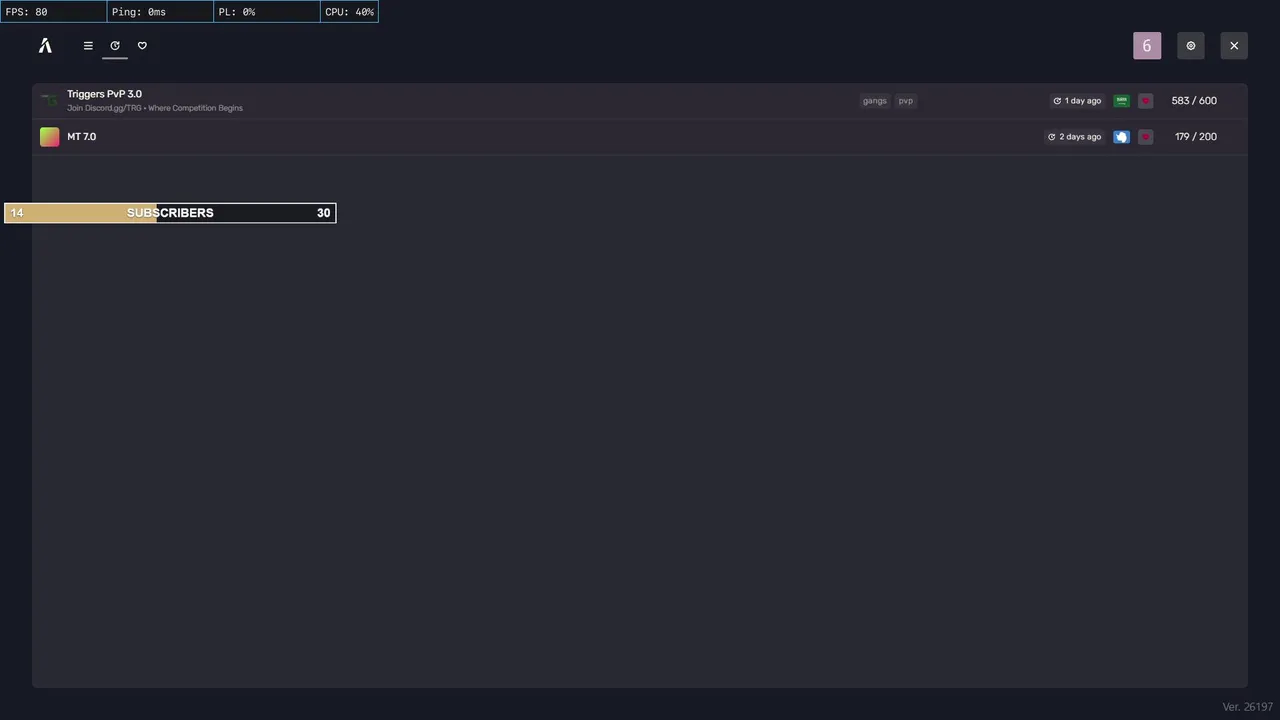1280x720 pixels.
Task: Click the 583 / 600 player count
Action: click(x=1194, y=101)
